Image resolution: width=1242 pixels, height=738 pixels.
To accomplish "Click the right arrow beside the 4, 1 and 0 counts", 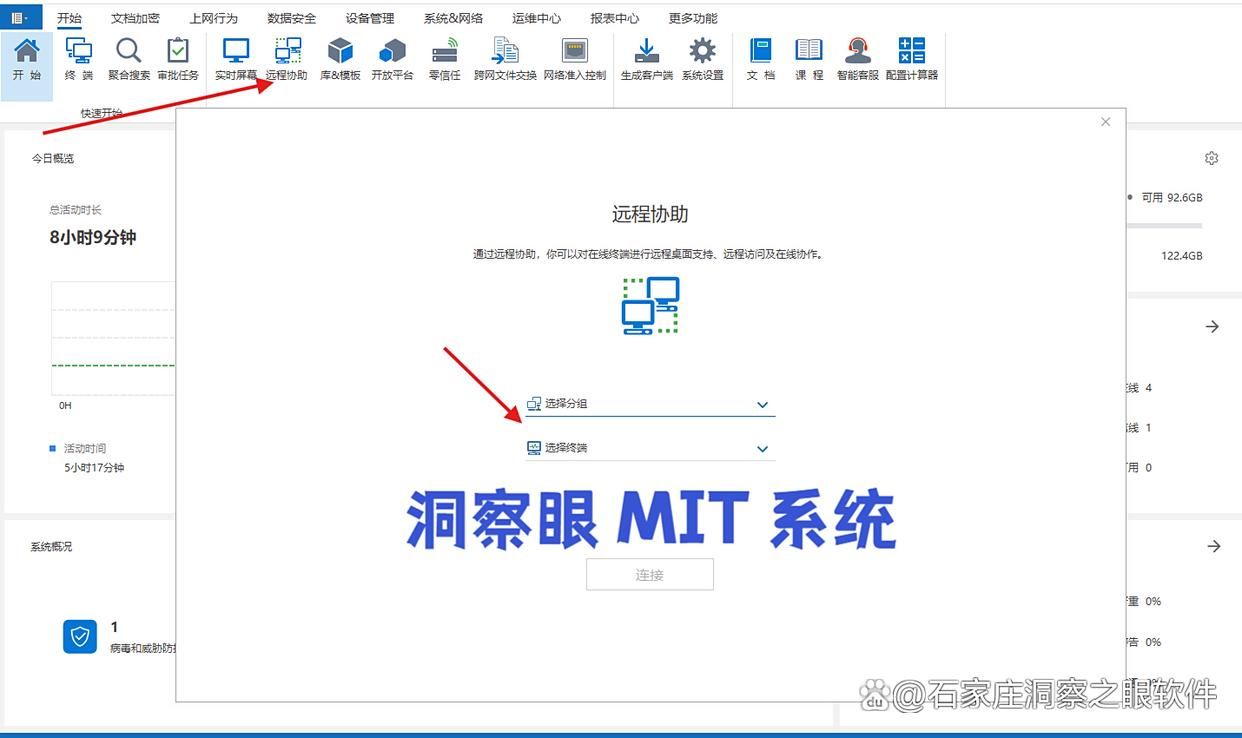I will [x=1213, y=327].
